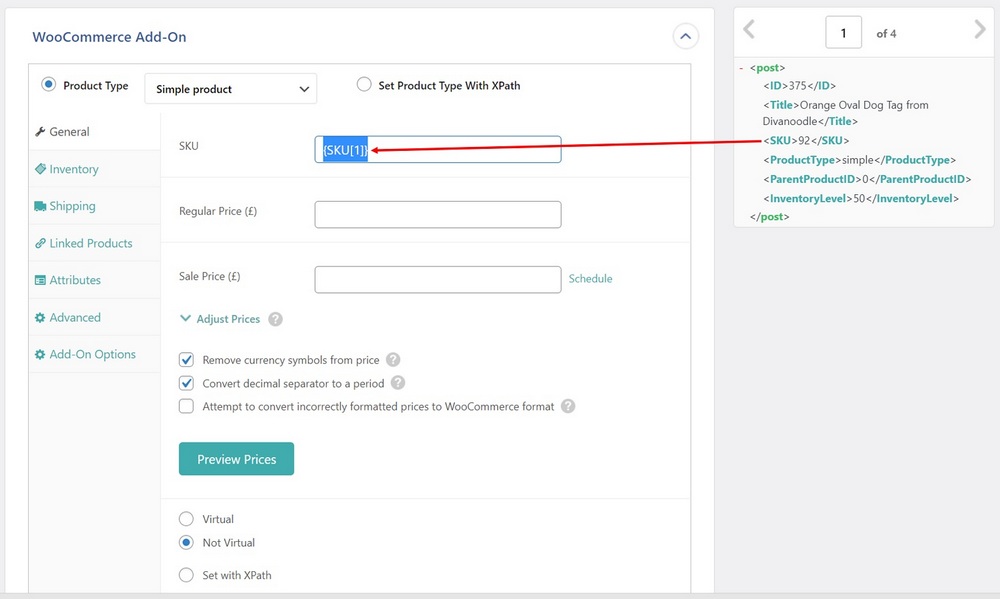Screen dimensions: 1000x599
Task: Open the Simple product dropdown
Action: click(230, 88)
